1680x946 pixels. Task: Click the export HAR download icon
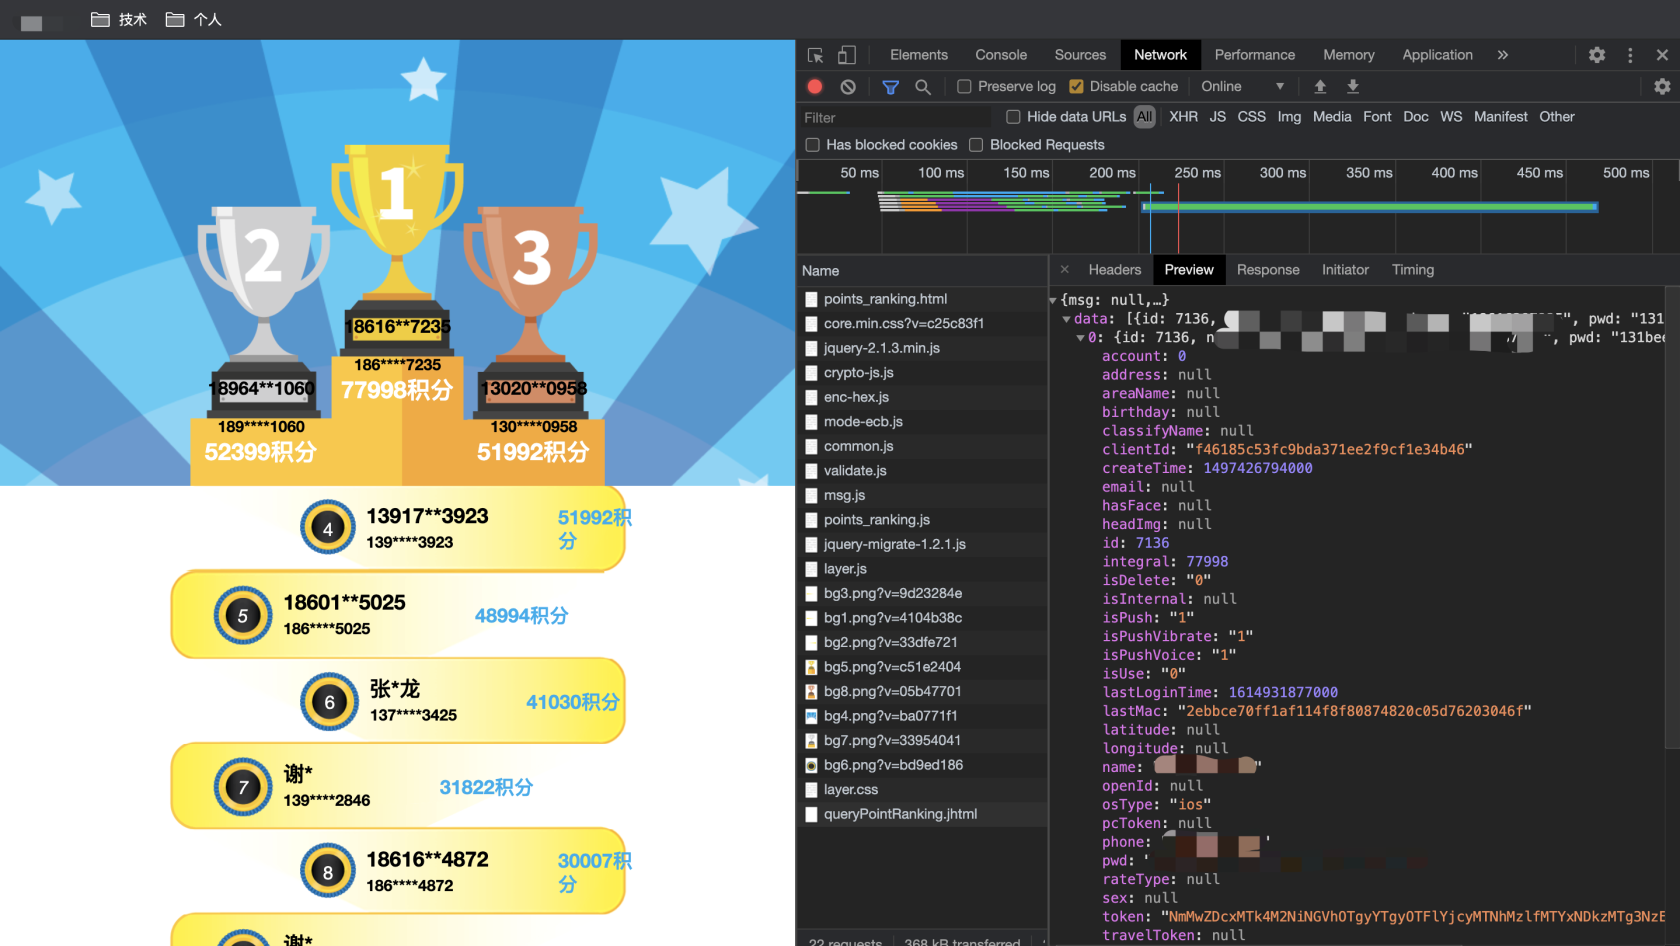pyautogui.click(x=1353, y=87)
